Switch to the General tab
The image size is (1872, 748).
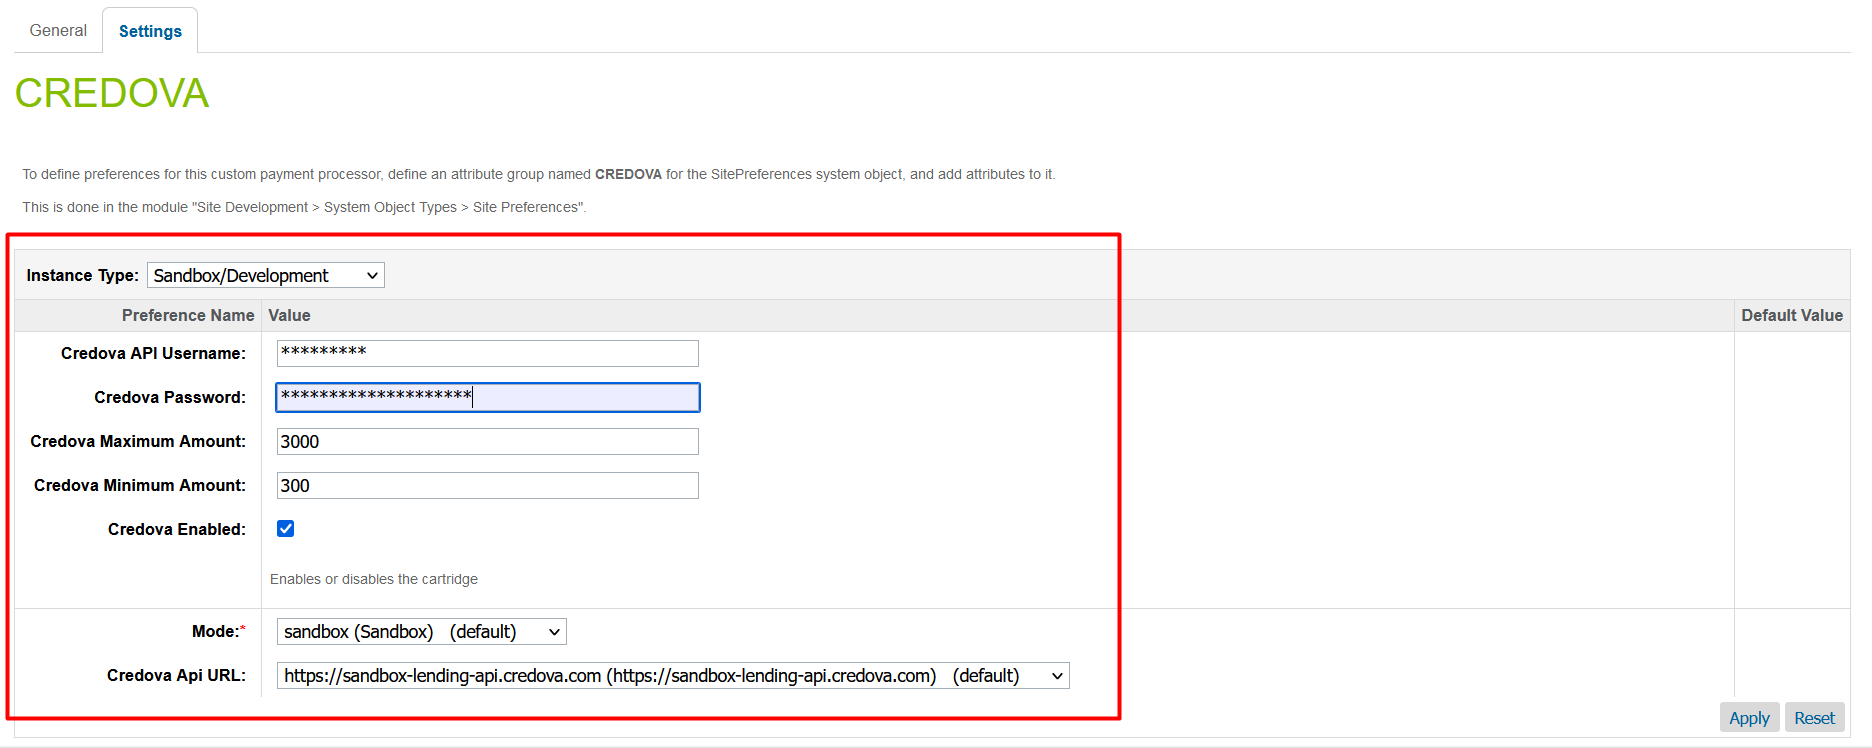58,30
